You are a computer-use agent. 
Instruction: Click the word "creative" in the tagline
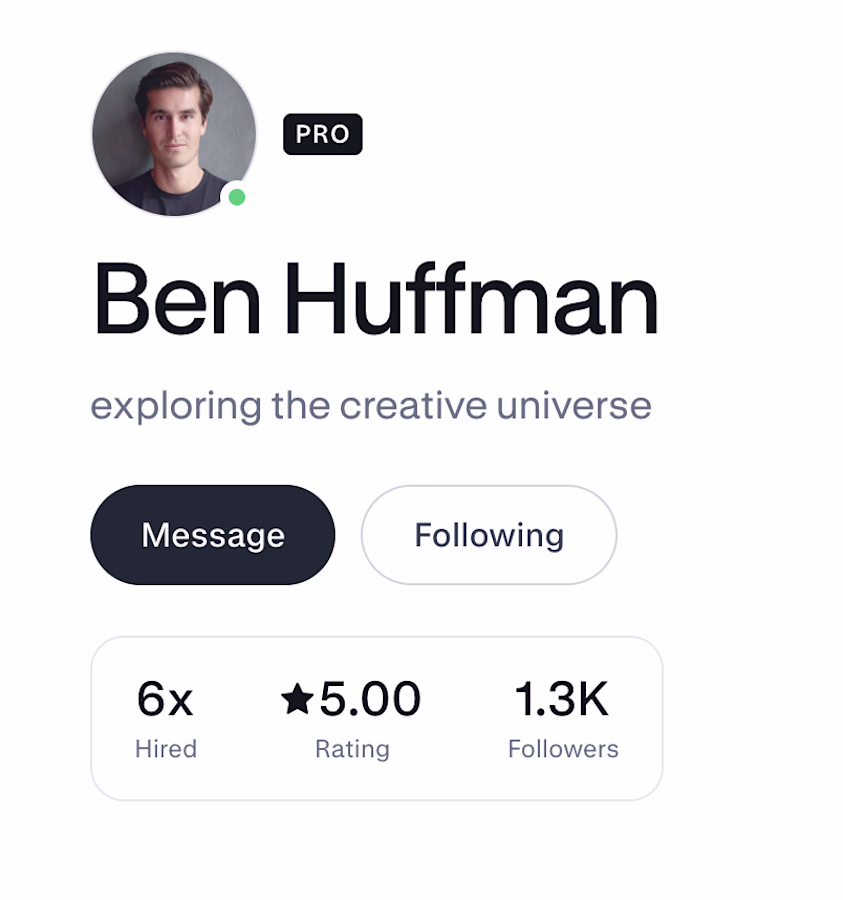coord(413,406)
